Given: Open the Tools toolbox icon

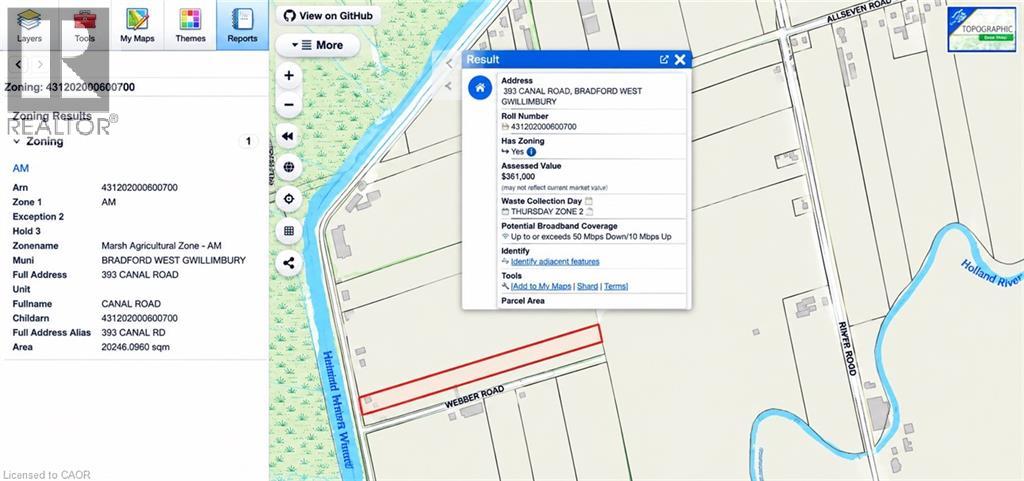Looking at the screenshot, I should (x=84, y=25).
